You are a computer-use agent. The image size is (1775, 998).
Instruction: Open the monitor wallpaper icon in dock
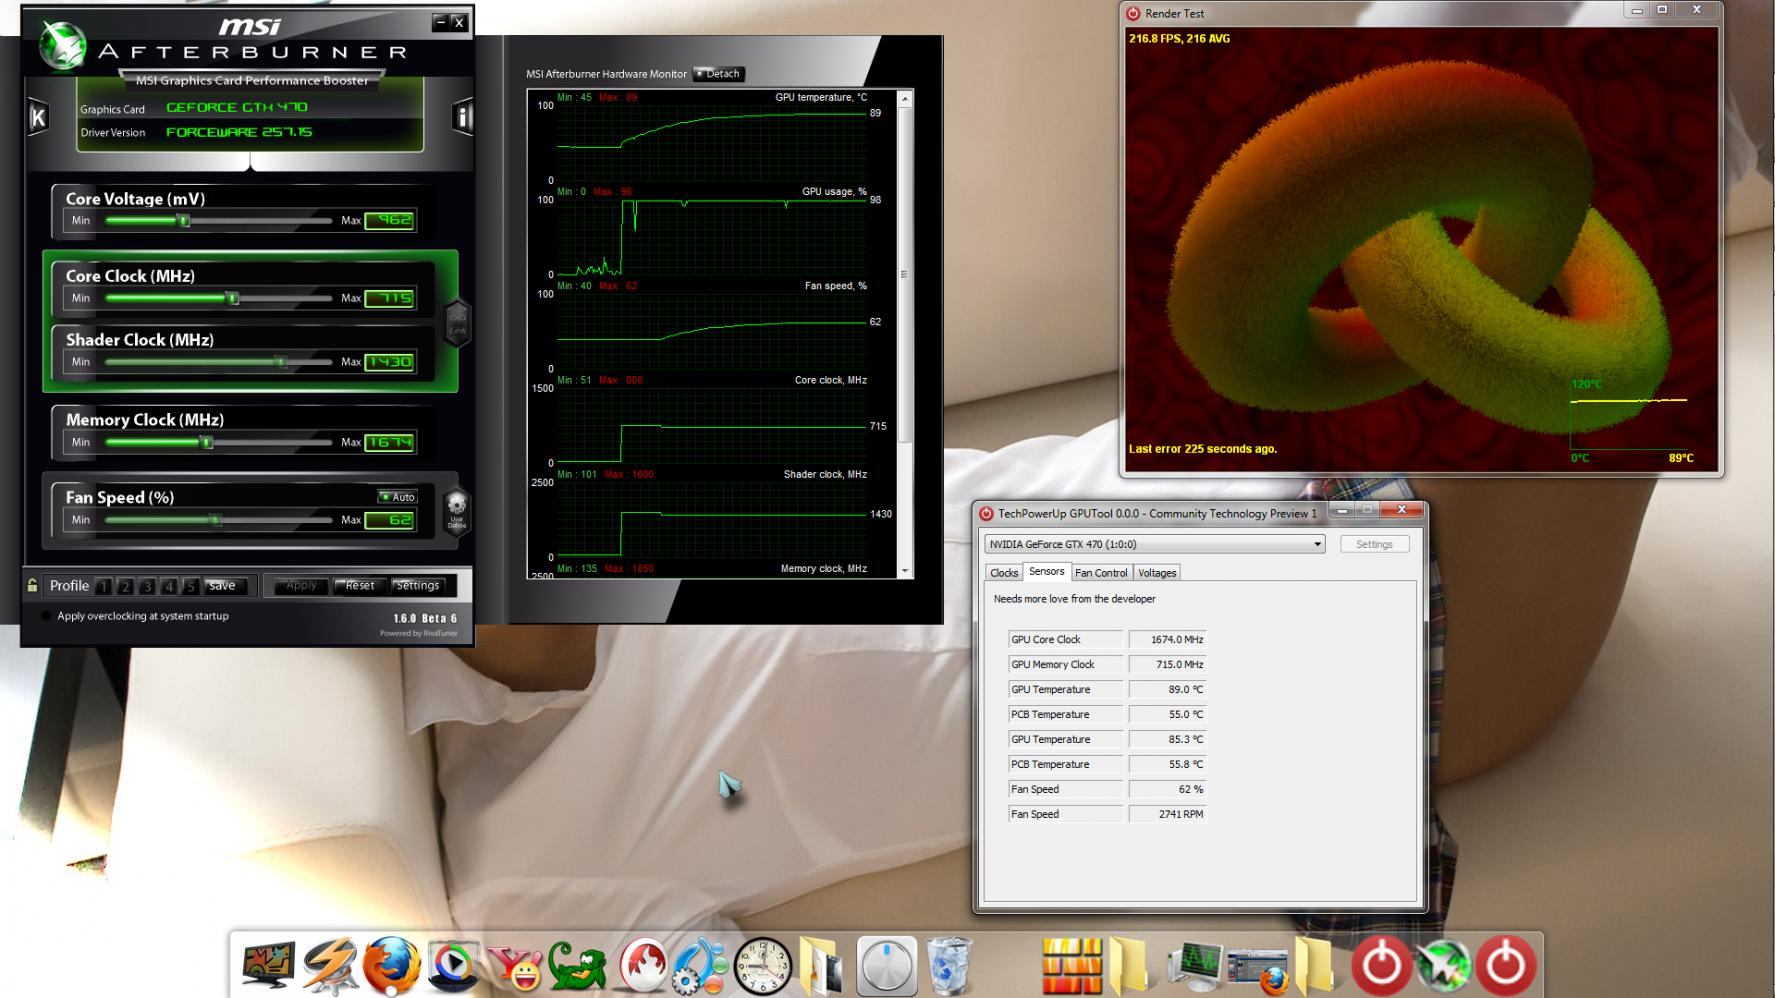267,965
